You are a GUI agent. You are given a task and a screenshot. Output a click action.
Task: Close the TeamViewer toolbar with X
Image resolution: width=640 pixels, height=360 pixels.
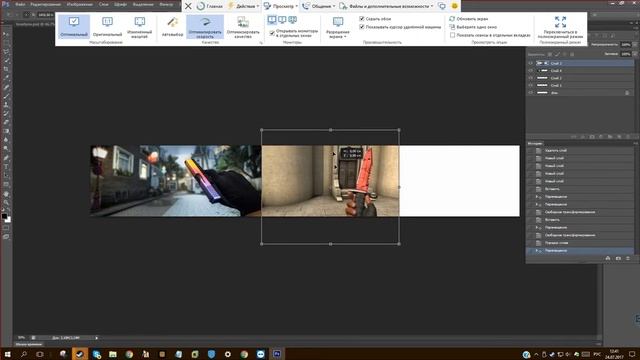[x=188, y=6]
